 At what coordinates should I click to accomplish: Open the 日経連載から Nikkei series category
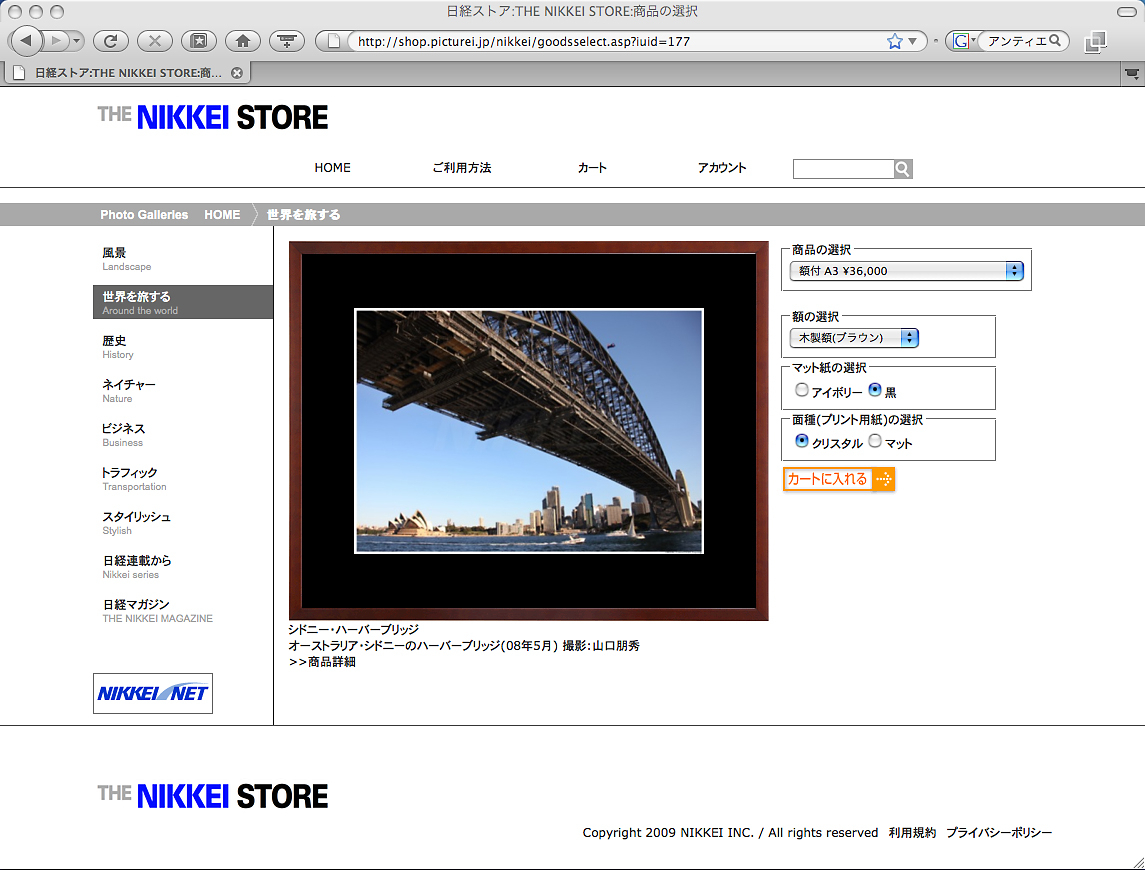point(137,567)
